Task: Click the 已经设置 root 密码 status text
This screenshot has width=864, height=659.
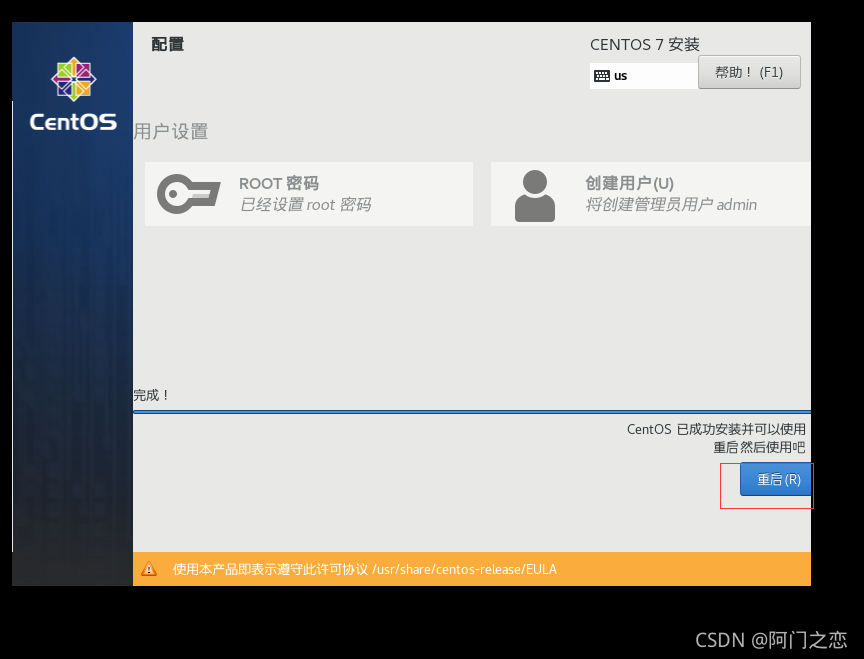Action: (x=306, y=204)
